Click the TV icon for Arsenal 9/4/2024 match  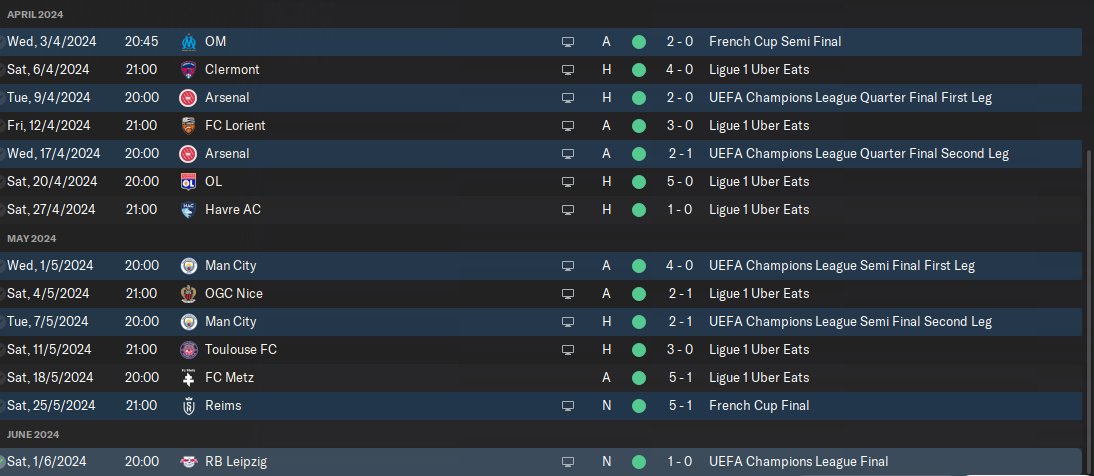click(568, 98)
